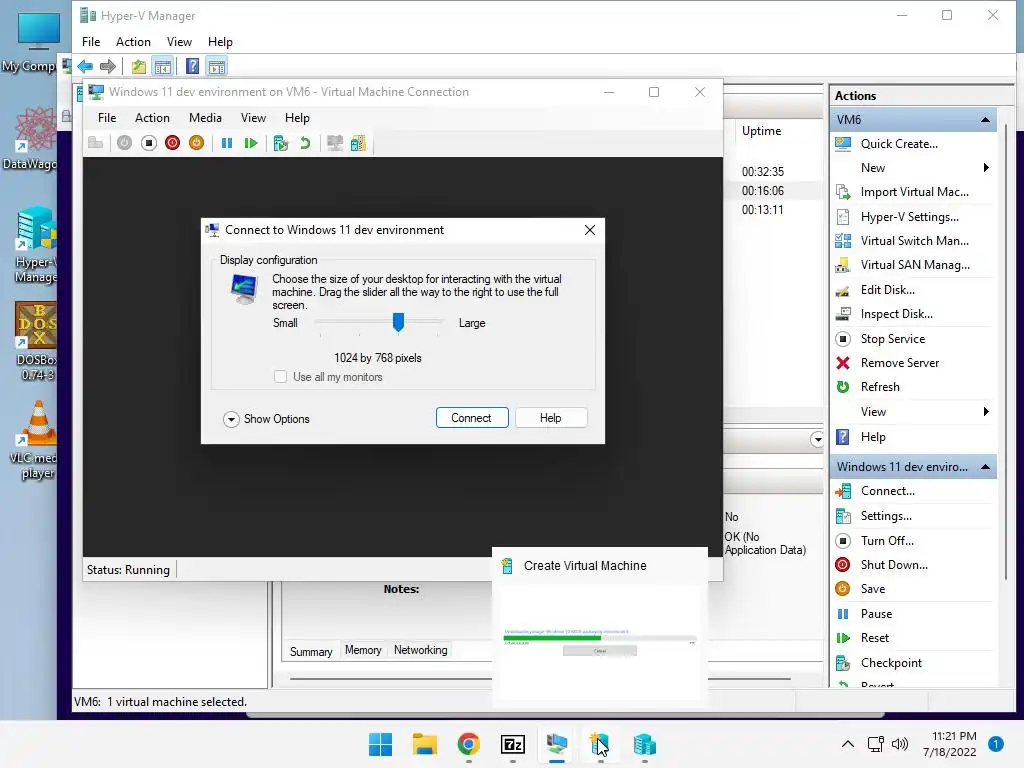Switch to Networking tab
Viewport: 1024px width, 768px height.
pos(421,650)
